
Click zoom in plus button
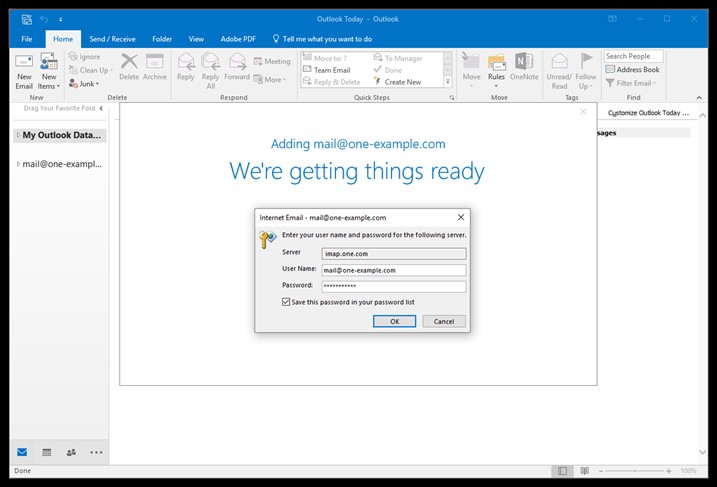(669, 471)
